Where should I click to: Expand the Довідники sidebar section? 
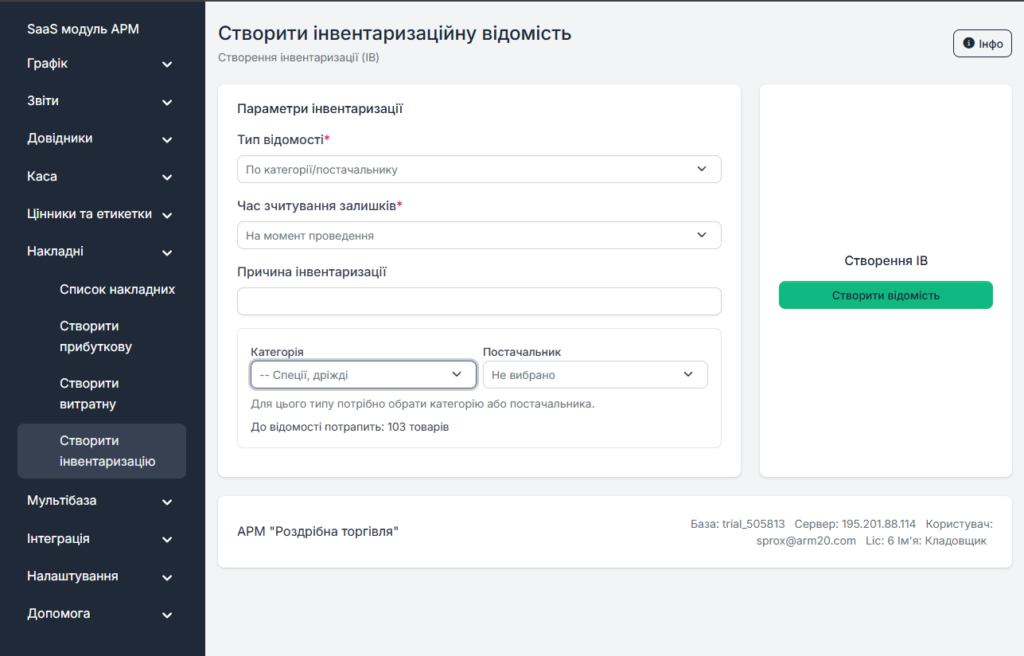100,139
